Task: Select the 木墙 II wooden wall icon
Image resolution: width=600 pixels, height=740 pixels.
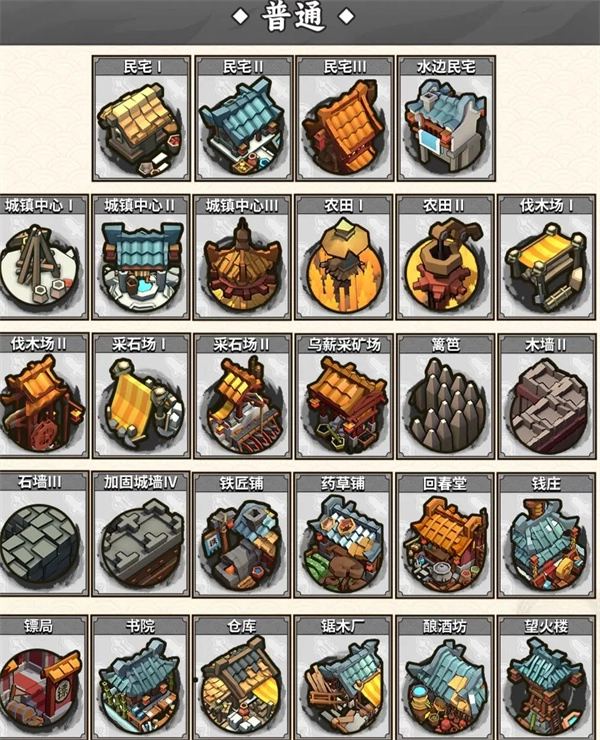Action: click(547, 406)
